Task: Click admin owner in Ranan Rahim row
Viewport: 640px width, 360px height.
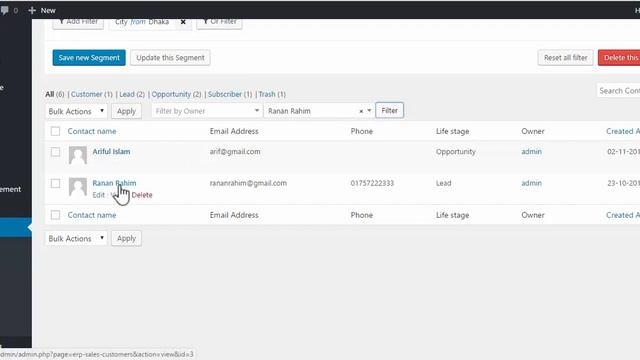Action: click(x=531, y=183)
